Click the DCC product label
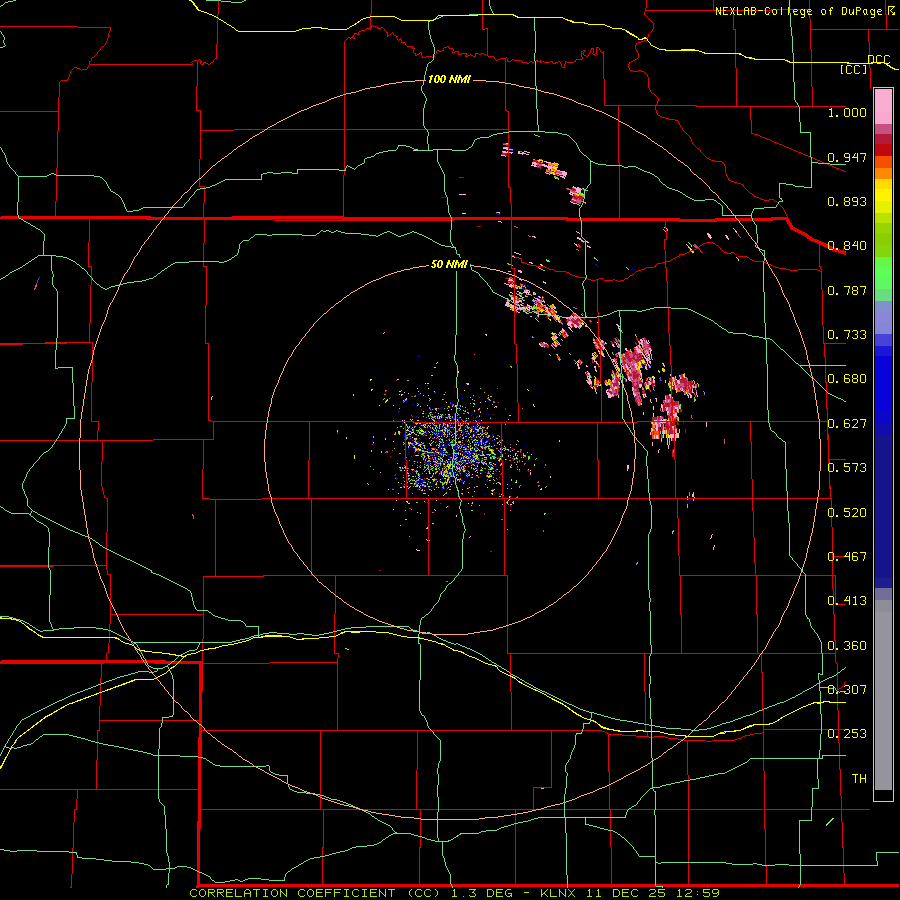The height and width of the screenshot is (900, 900). 879,59
